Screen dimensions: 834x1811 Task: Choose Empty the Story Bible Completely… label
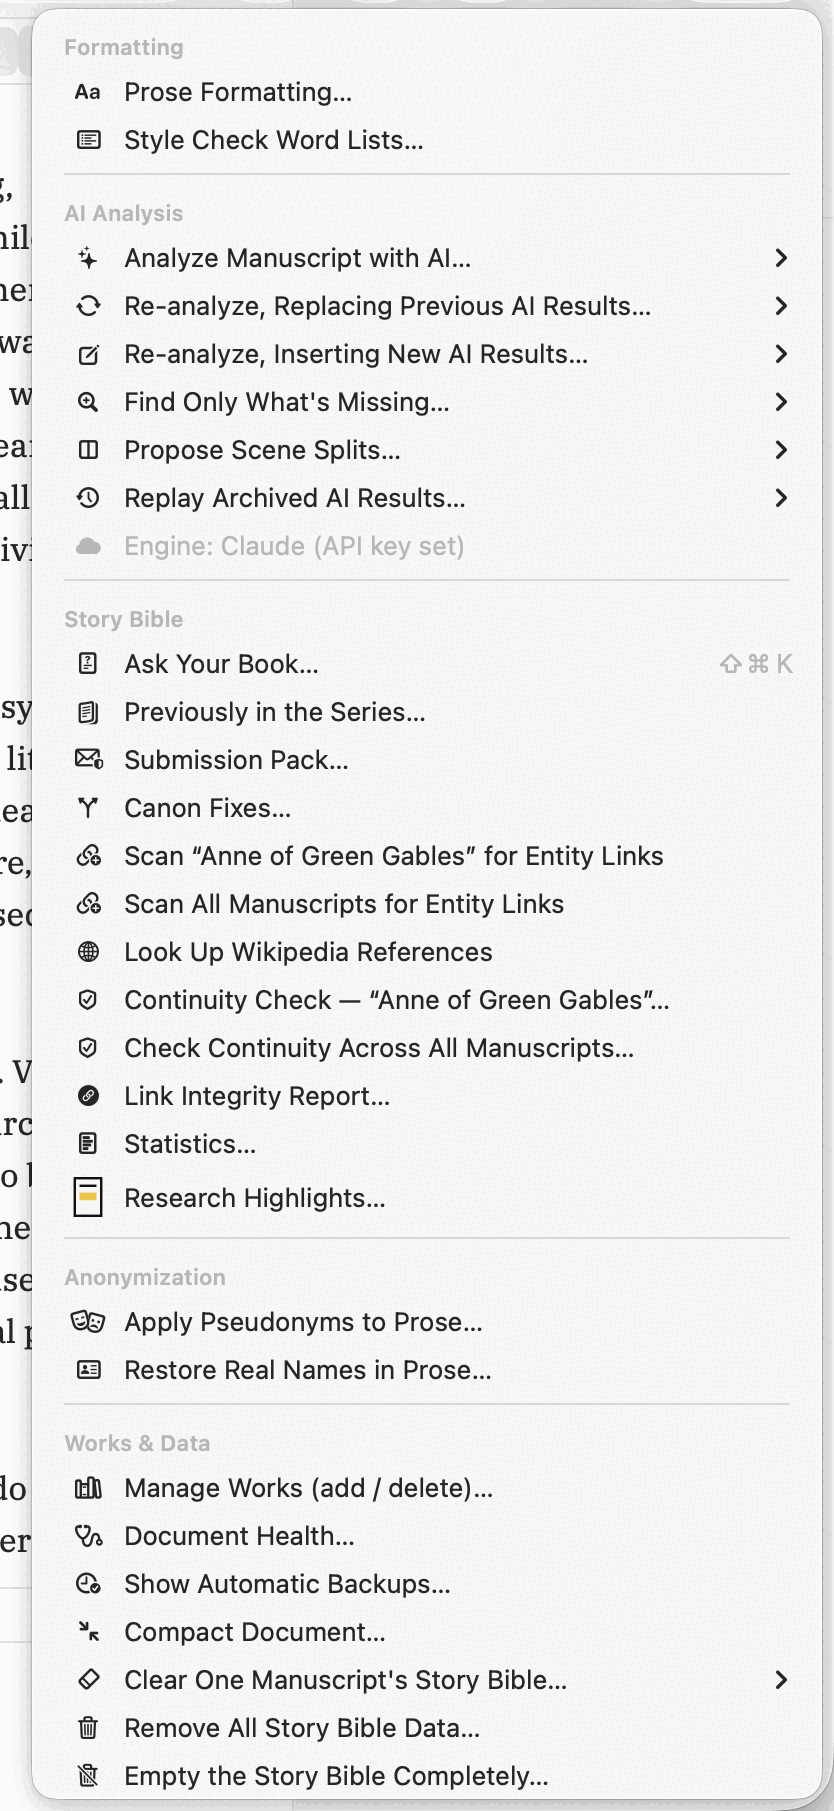[x=336, y=1776]
